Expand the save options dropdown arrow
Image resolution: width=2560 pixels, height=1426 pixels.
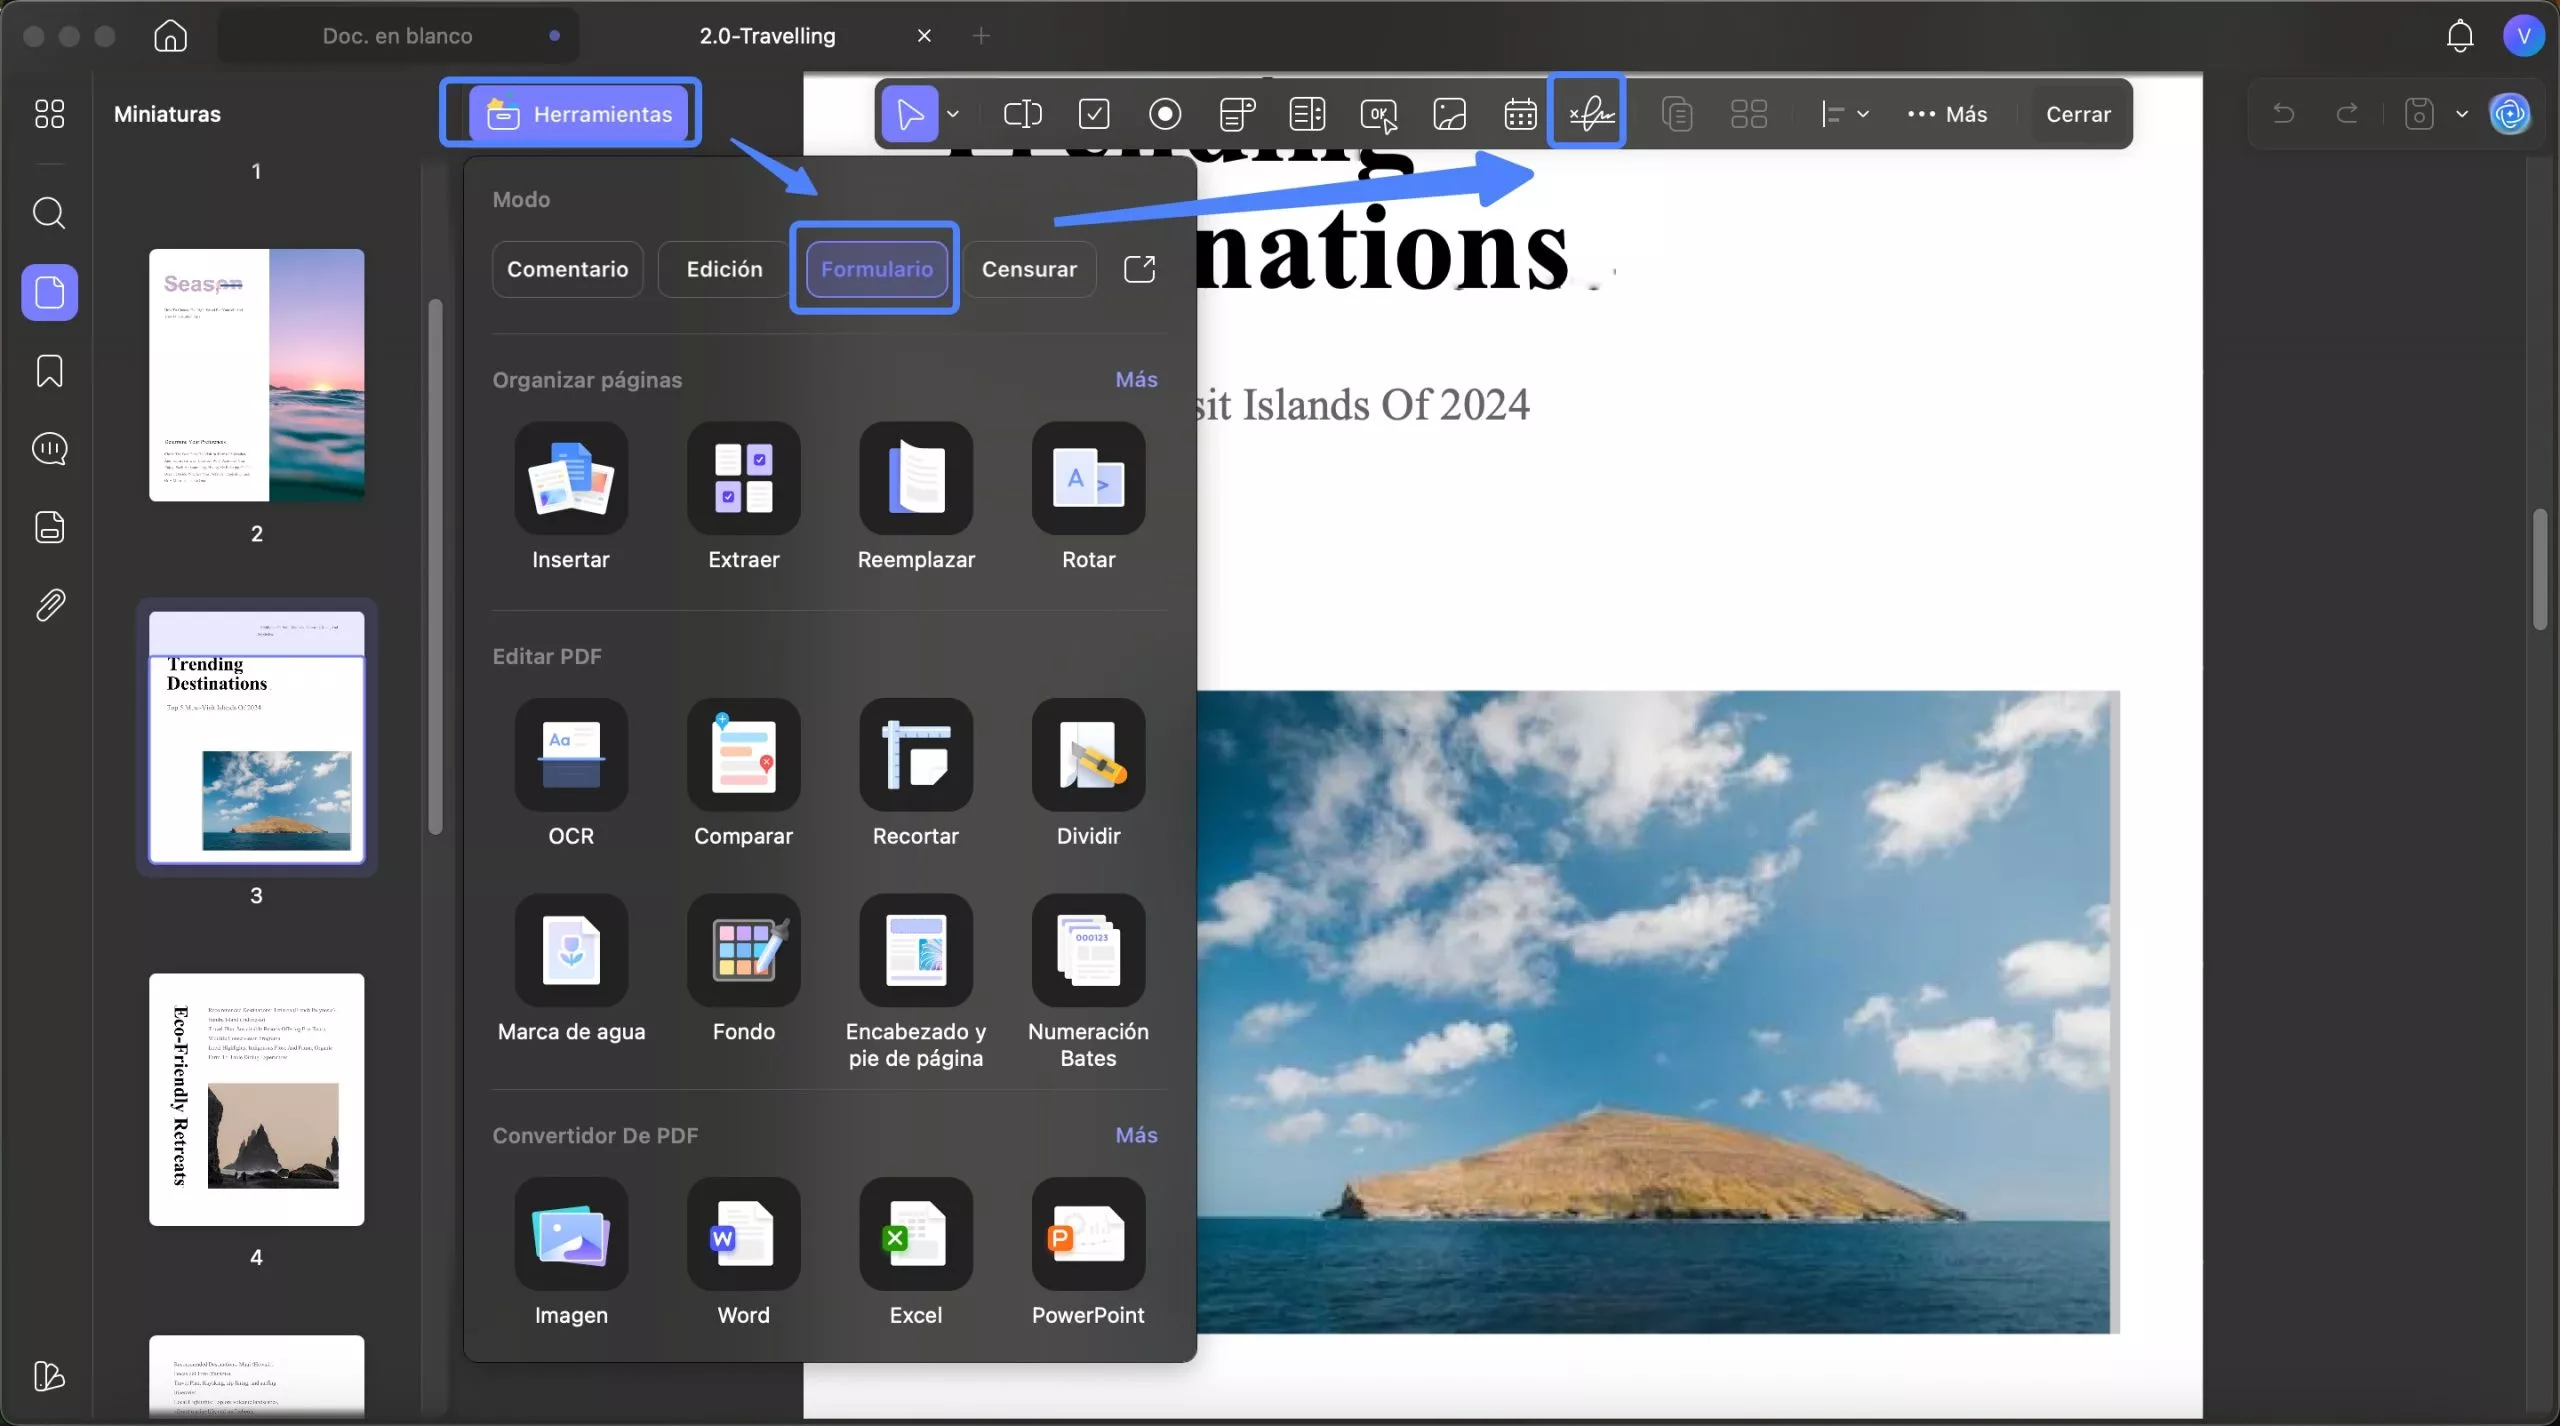click(x=2462, y=114)
